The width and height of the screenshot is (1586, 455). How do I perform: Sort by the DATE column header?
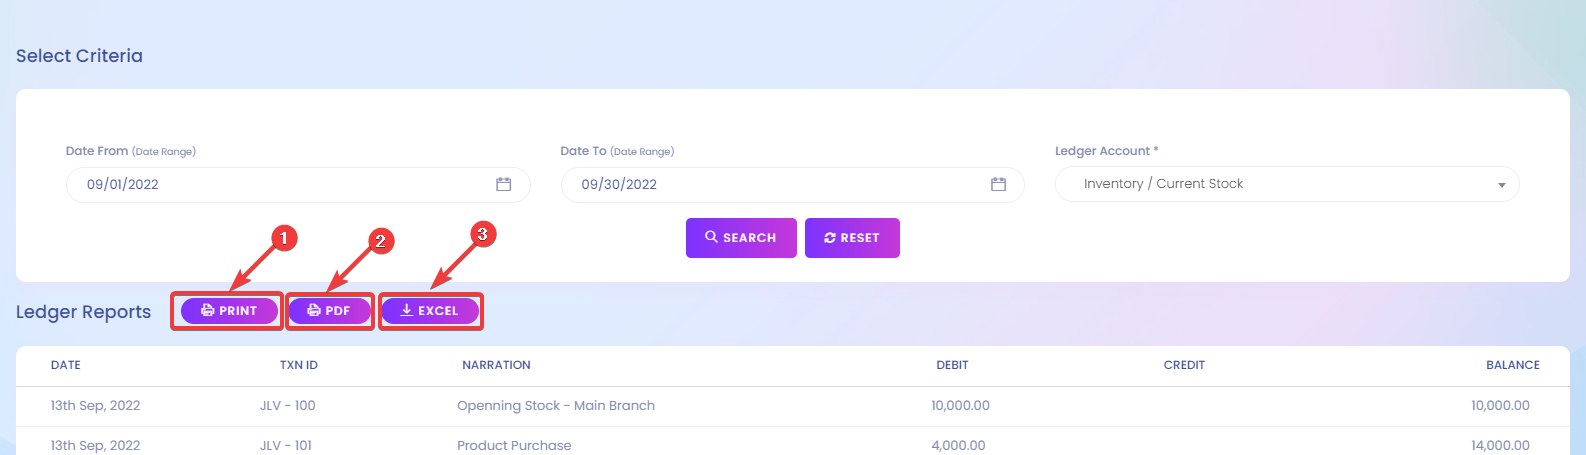pos(66,365)
